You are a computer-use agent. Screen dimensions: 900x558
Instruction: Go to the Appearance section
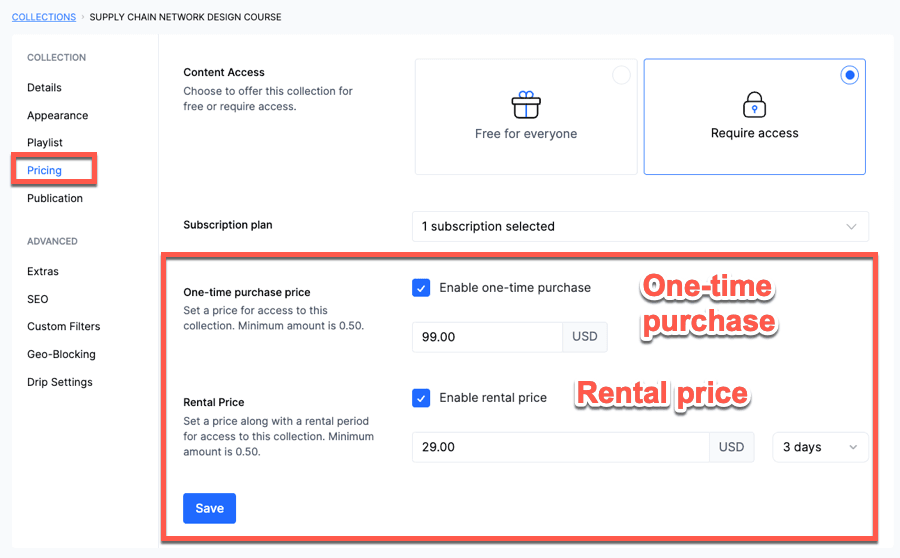[x=57, y=116]
